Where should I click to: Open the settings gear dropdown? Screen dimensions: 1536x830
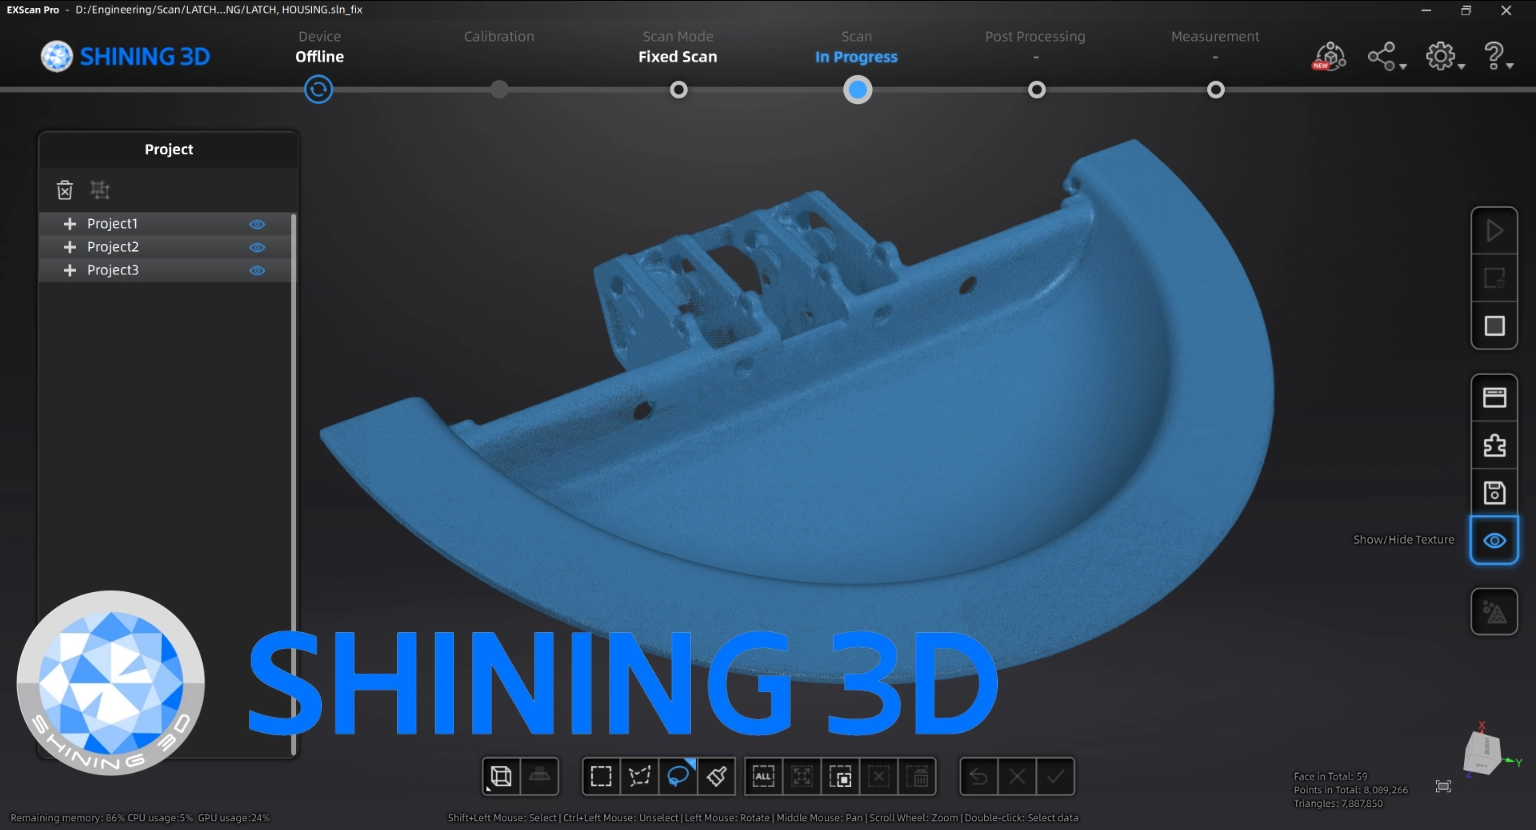pyautogui.click(x=1443, y=56)
